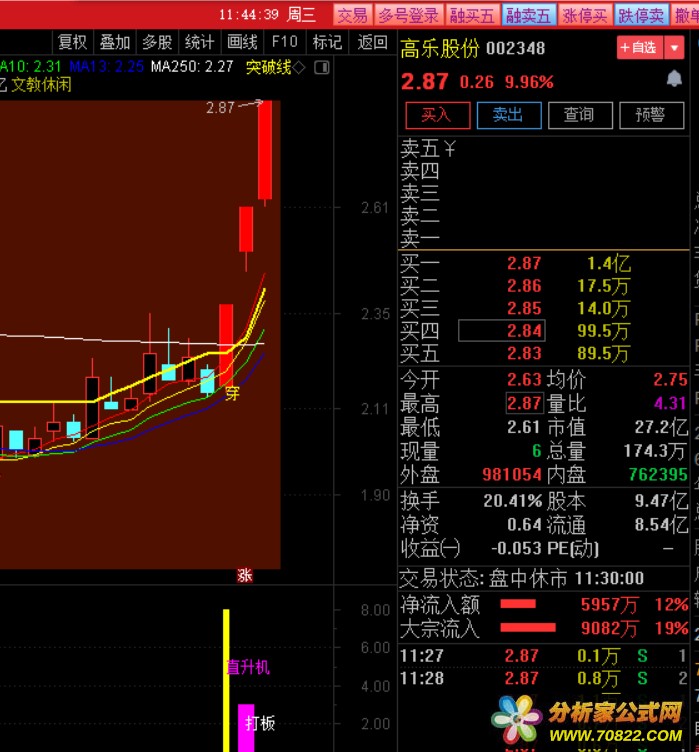
Task: Click the 大宗流入 red bar
Action: [528, 628]
